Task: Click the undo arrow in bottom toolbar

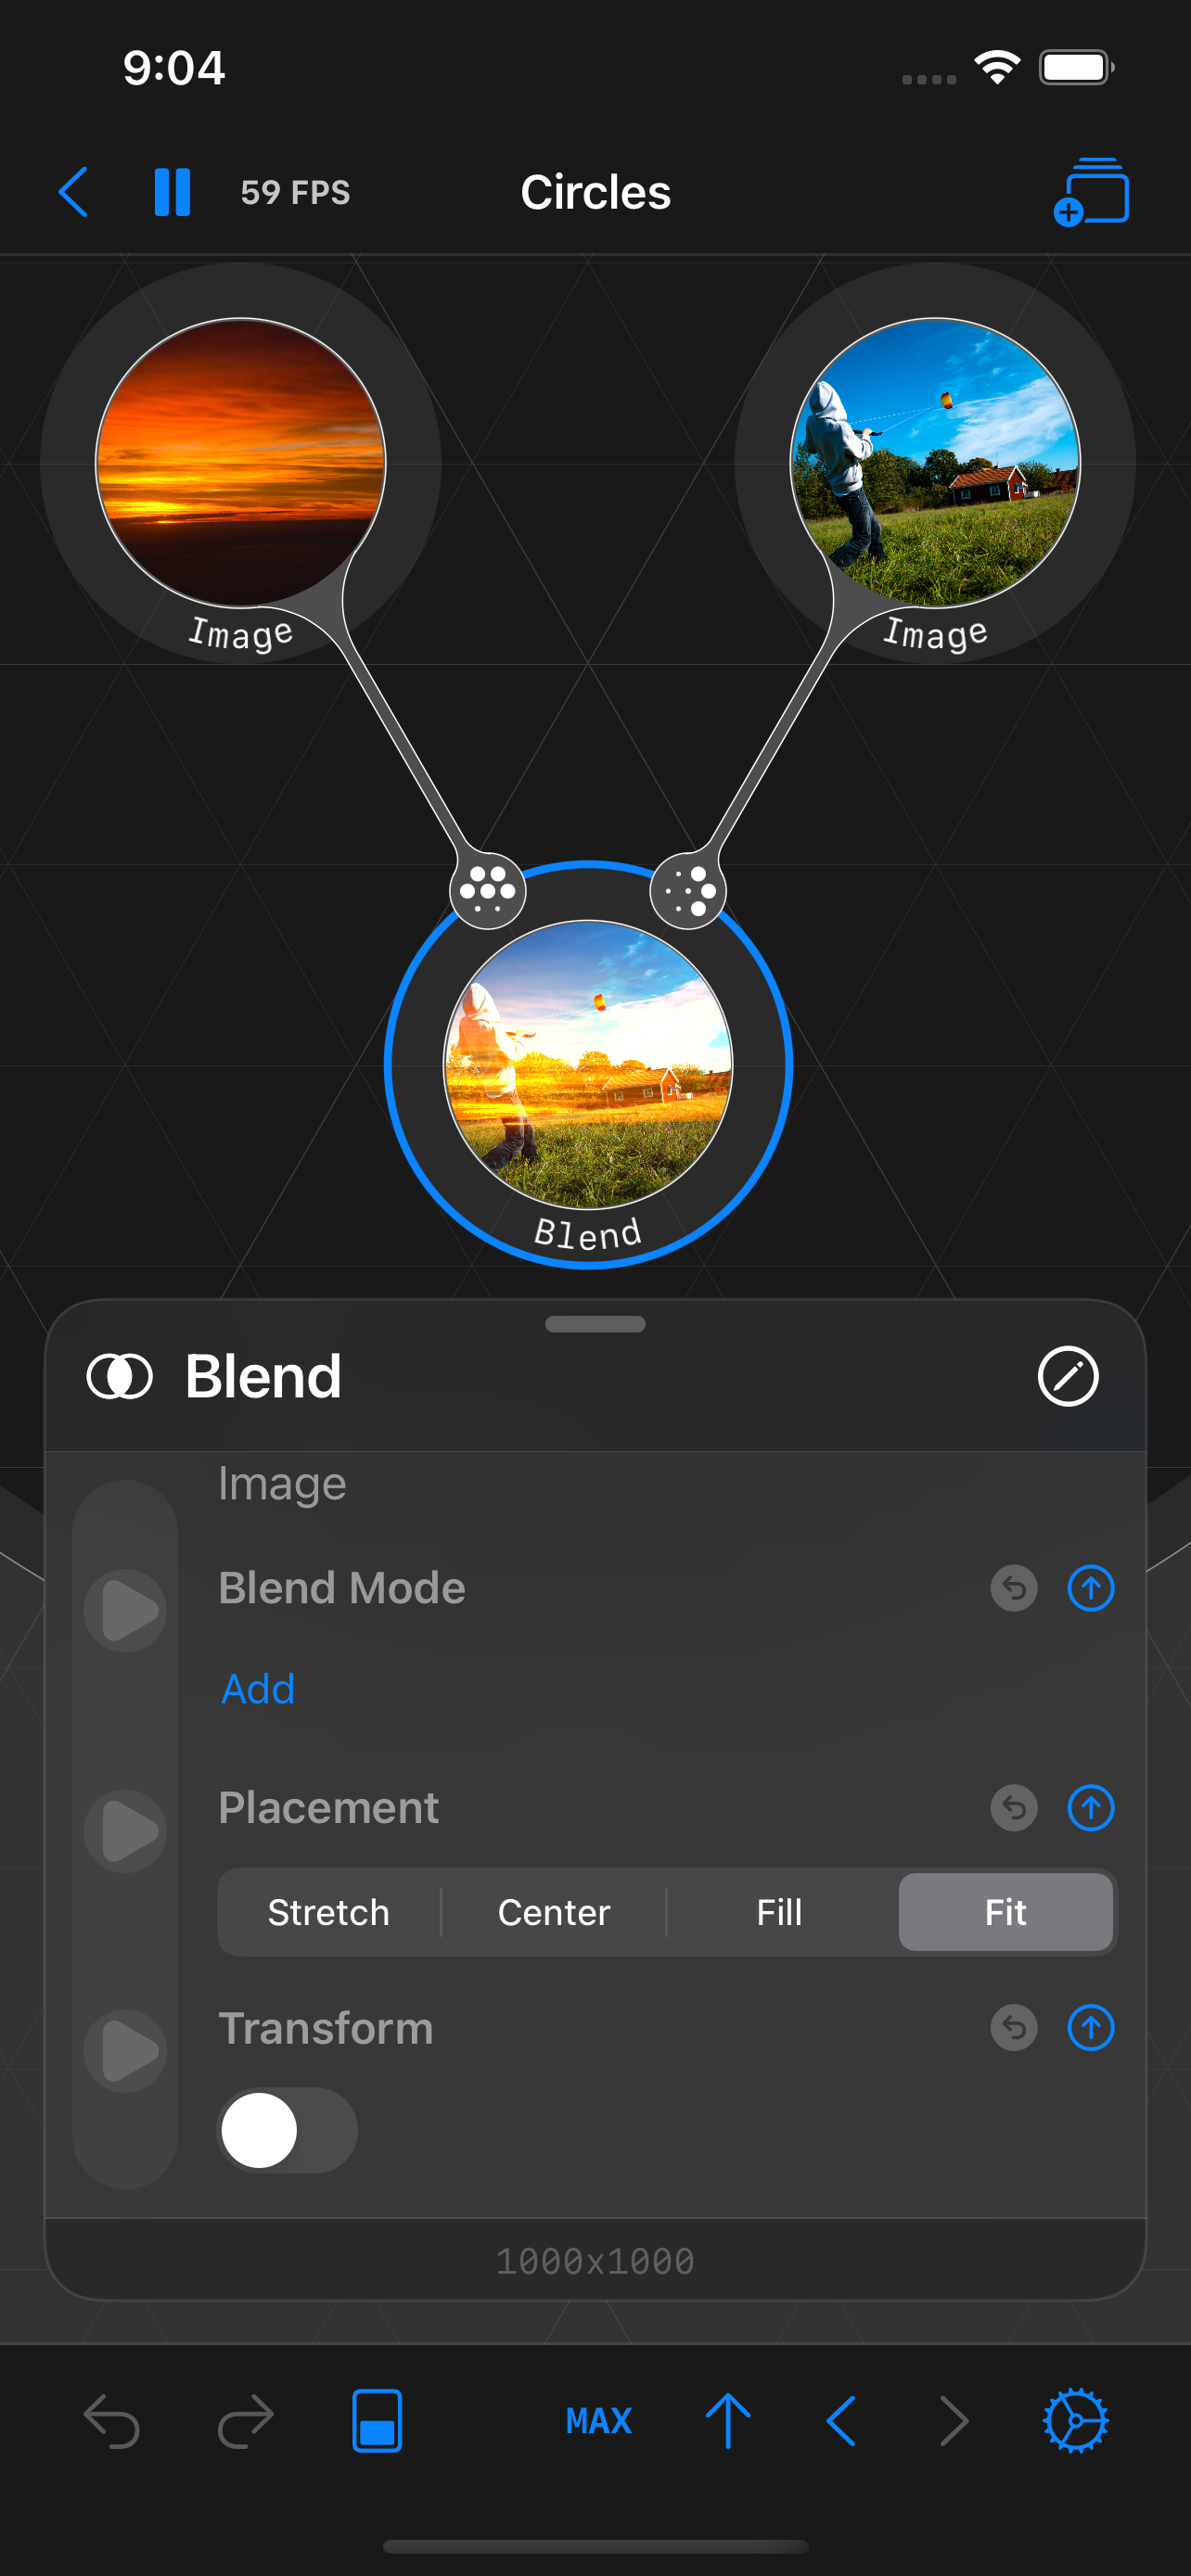Action: 112,2421
